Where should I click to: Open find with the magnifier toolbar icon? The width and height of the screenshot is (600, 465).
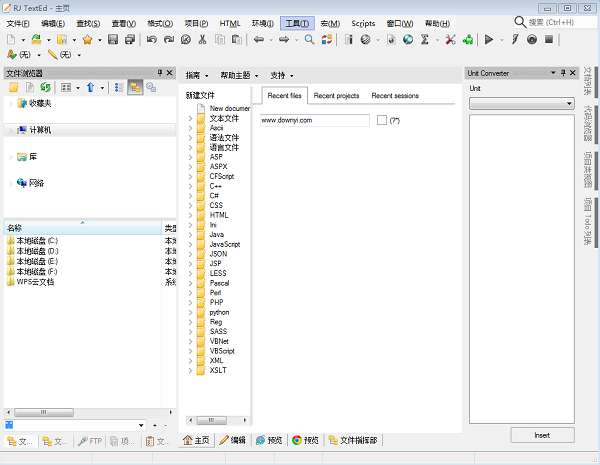[309, 39]
